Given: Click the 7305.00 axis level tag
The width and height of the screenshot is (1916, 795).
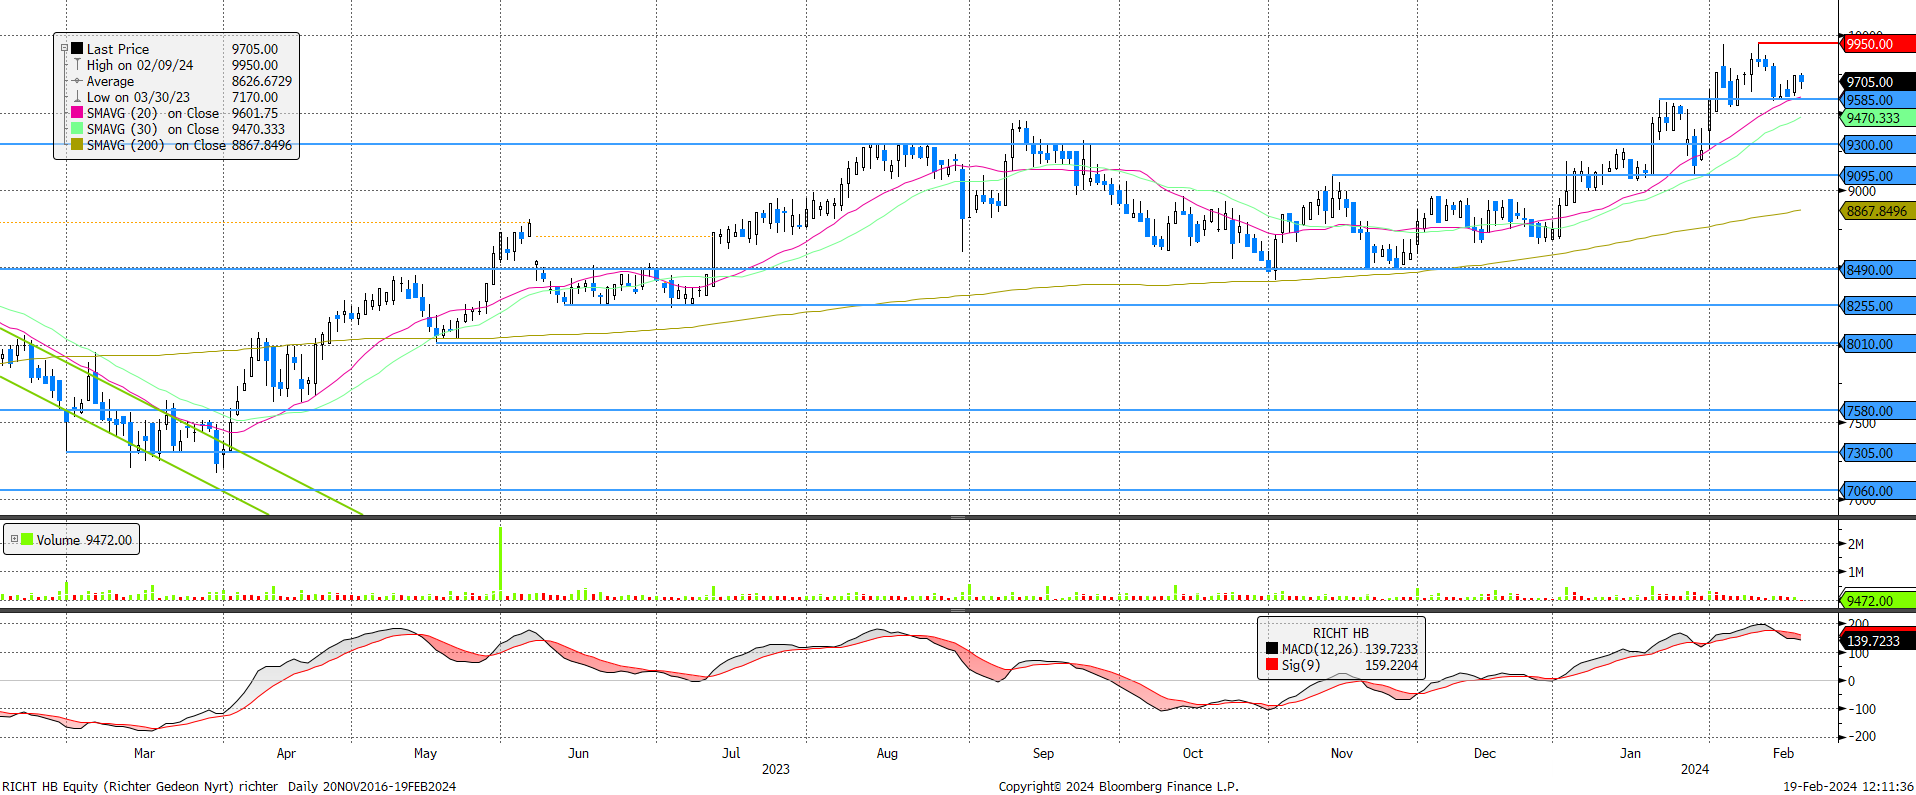Looking at the screenshot, I should tap(1878, 453).
